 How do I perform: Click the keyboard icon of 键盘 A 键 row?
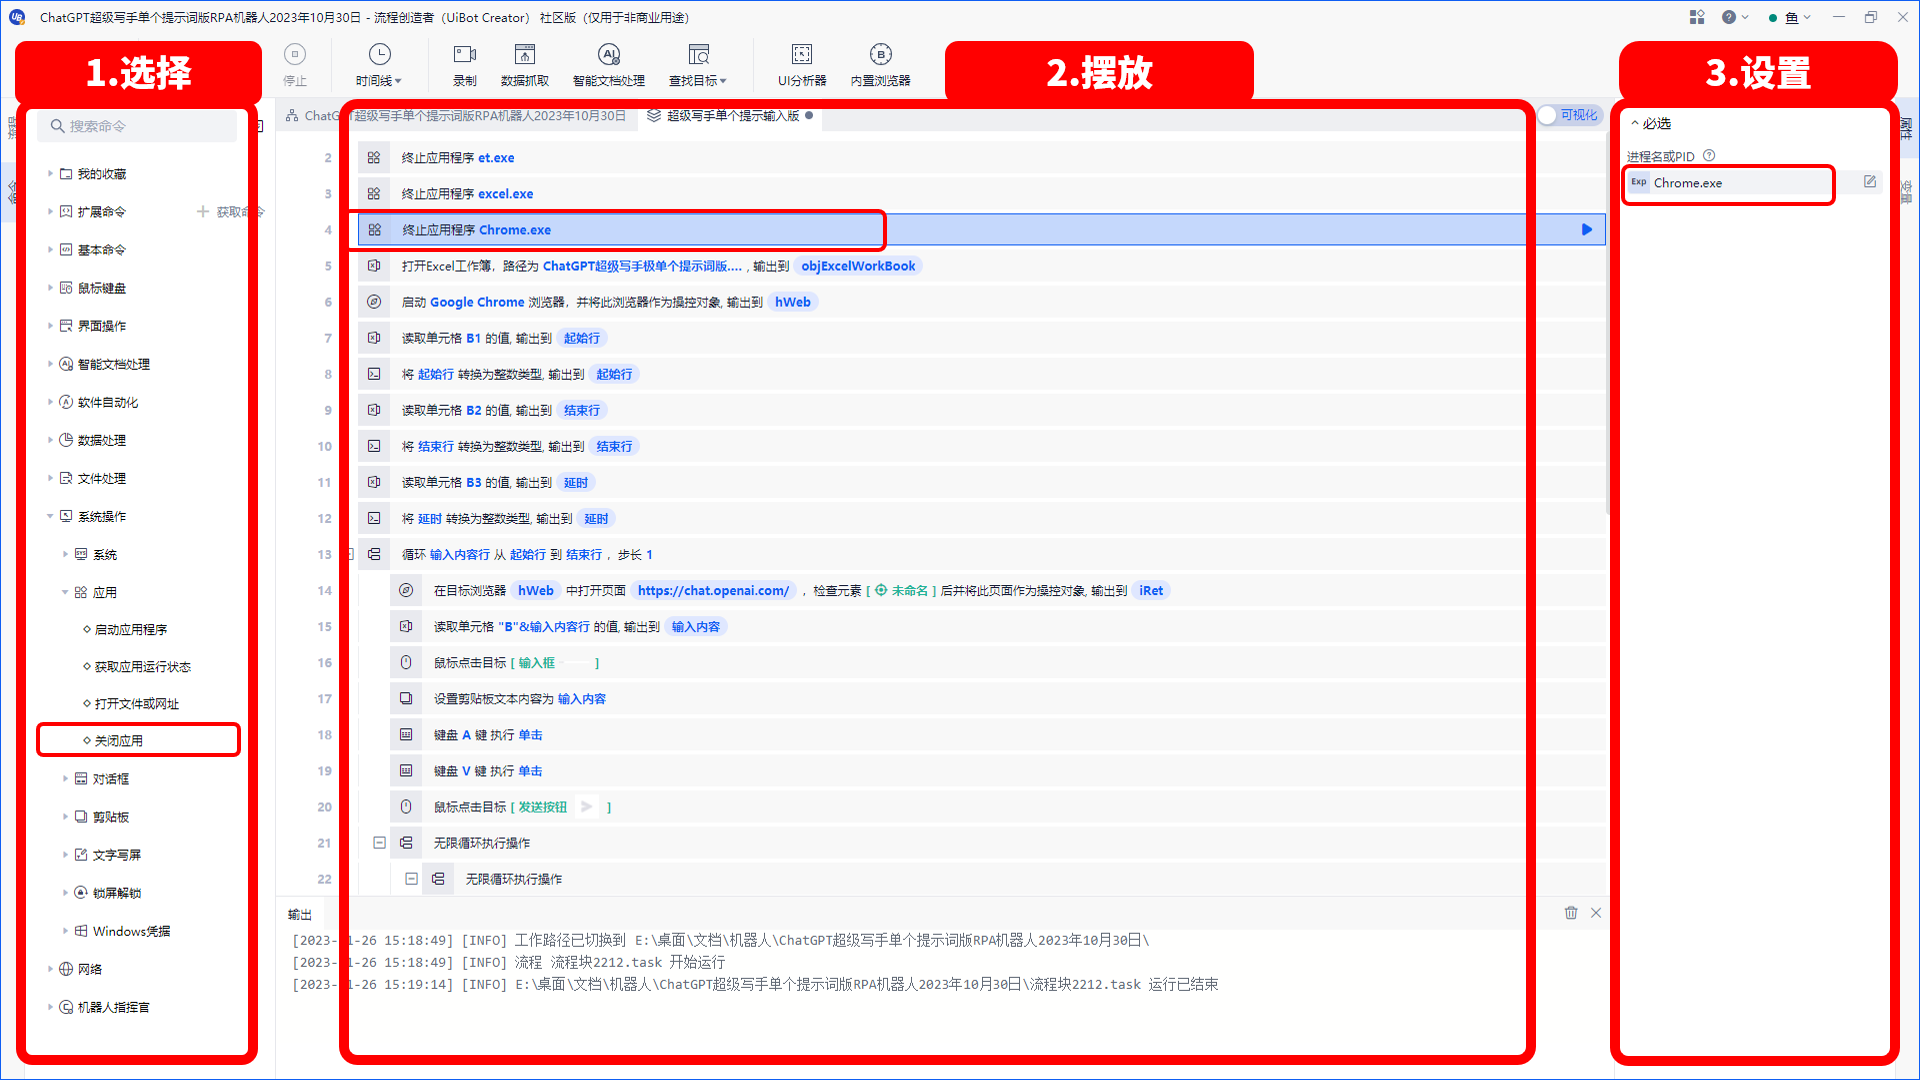pyautogui.click(x=406, y=735)
